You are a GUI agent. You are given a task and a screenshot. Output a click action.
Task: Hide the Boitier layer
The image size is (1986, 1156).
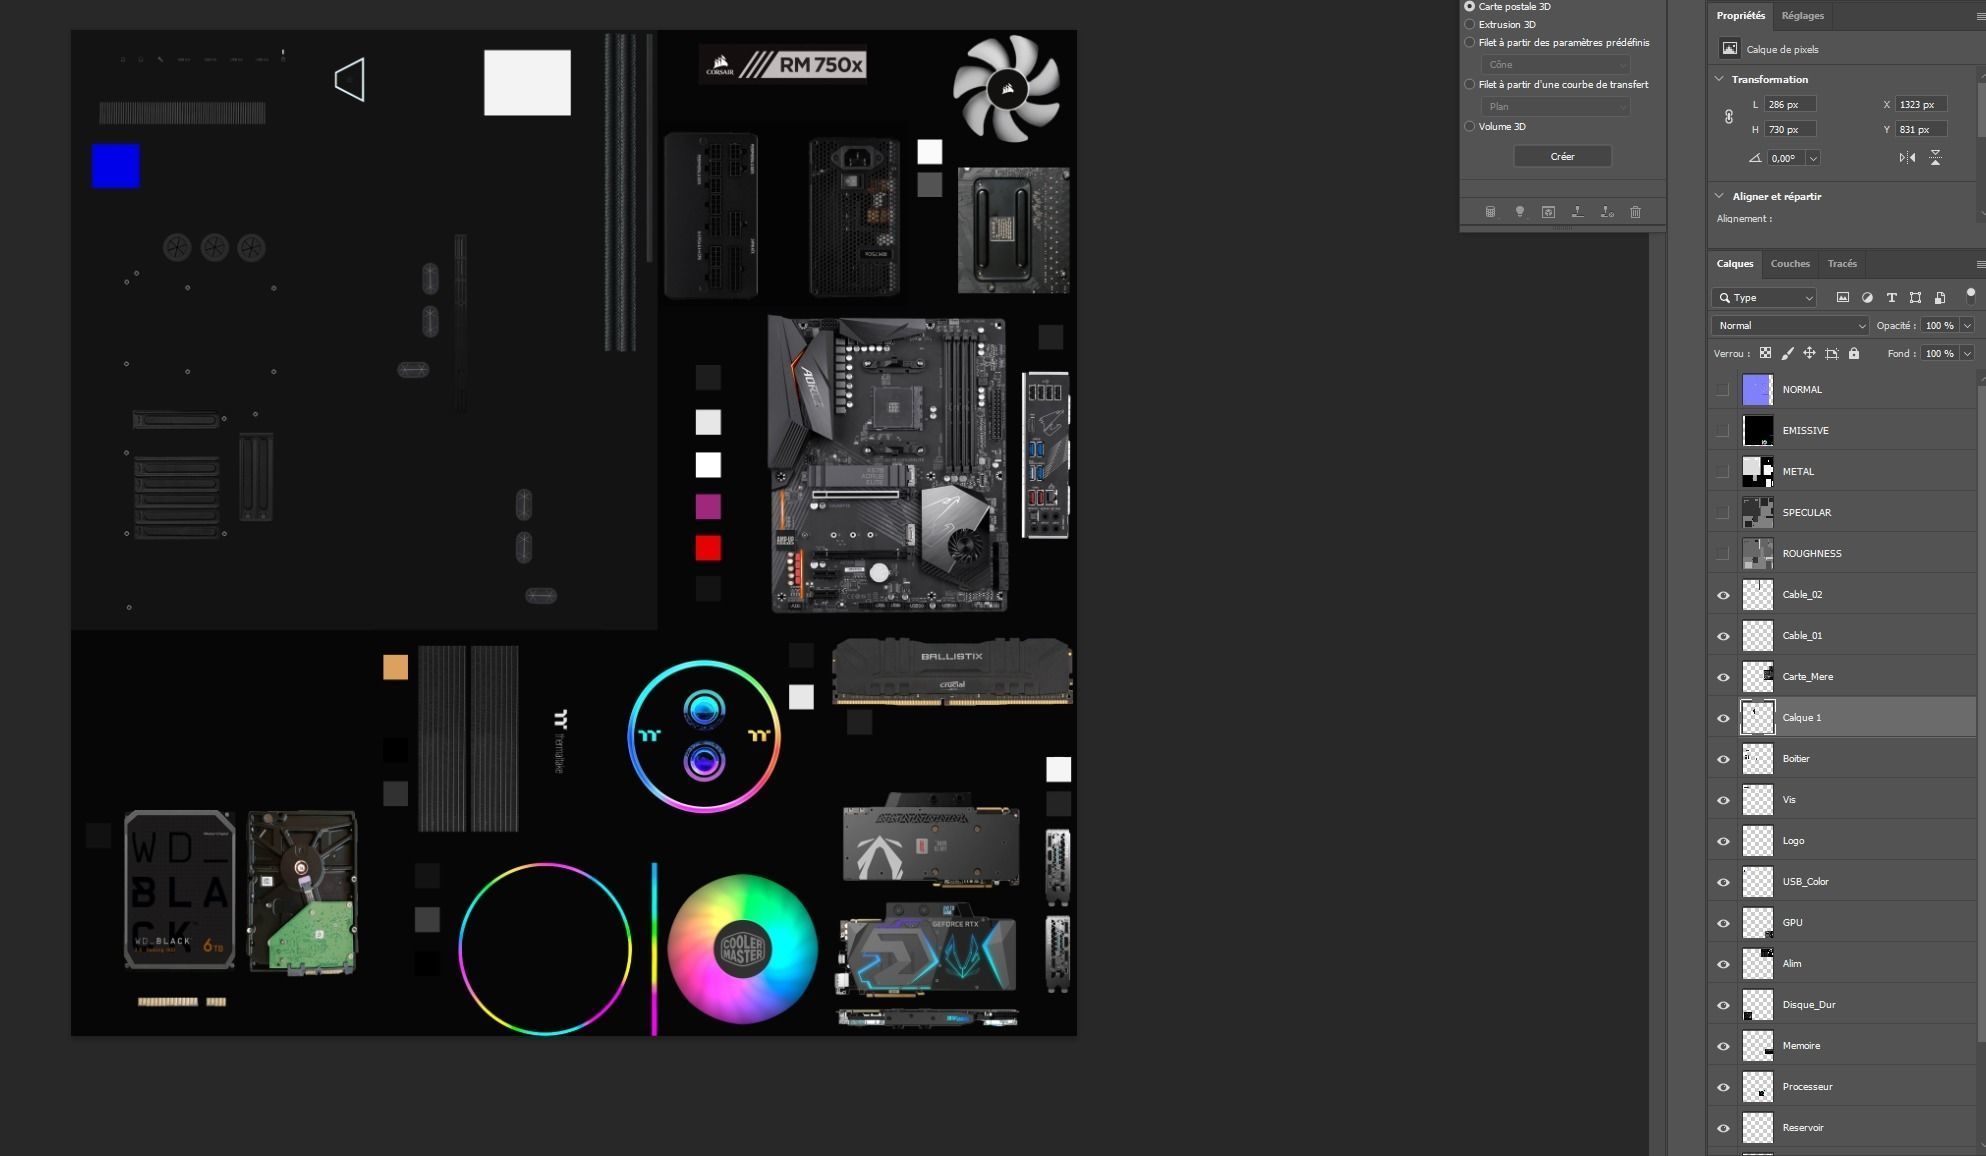(1723, 759)
